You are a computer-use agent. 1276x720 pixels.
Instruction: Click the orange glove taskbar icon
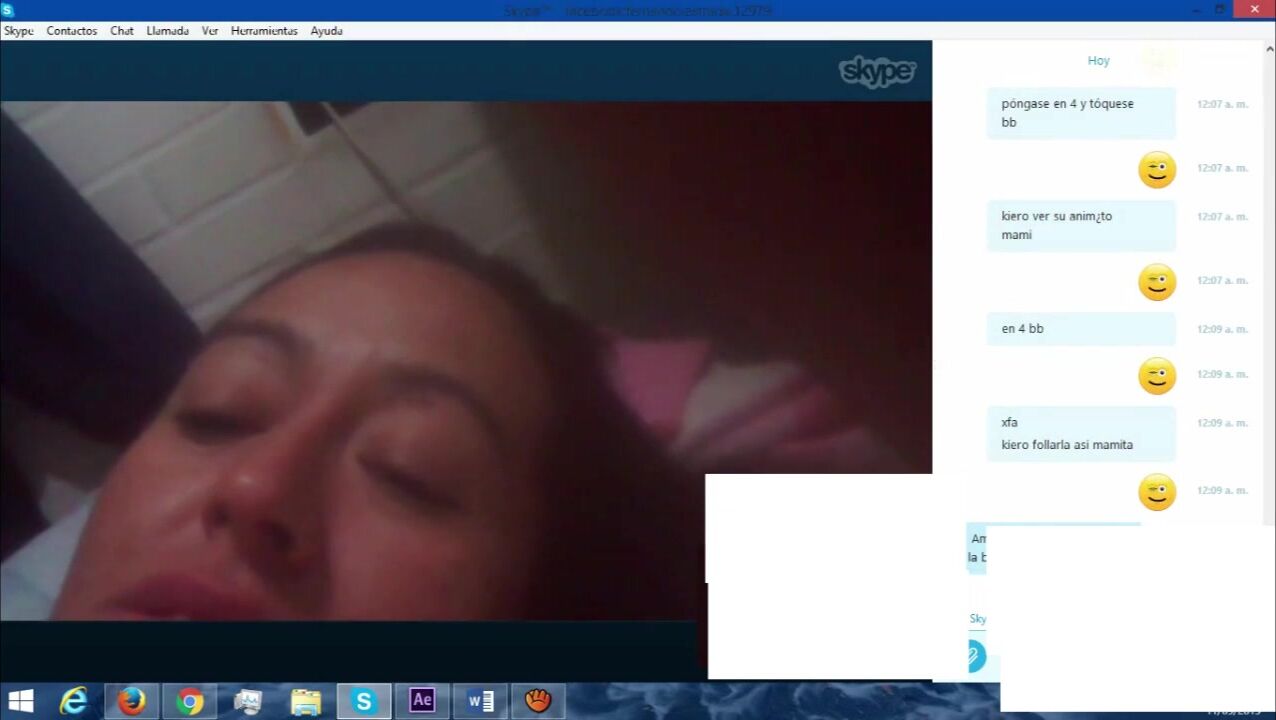538,701
